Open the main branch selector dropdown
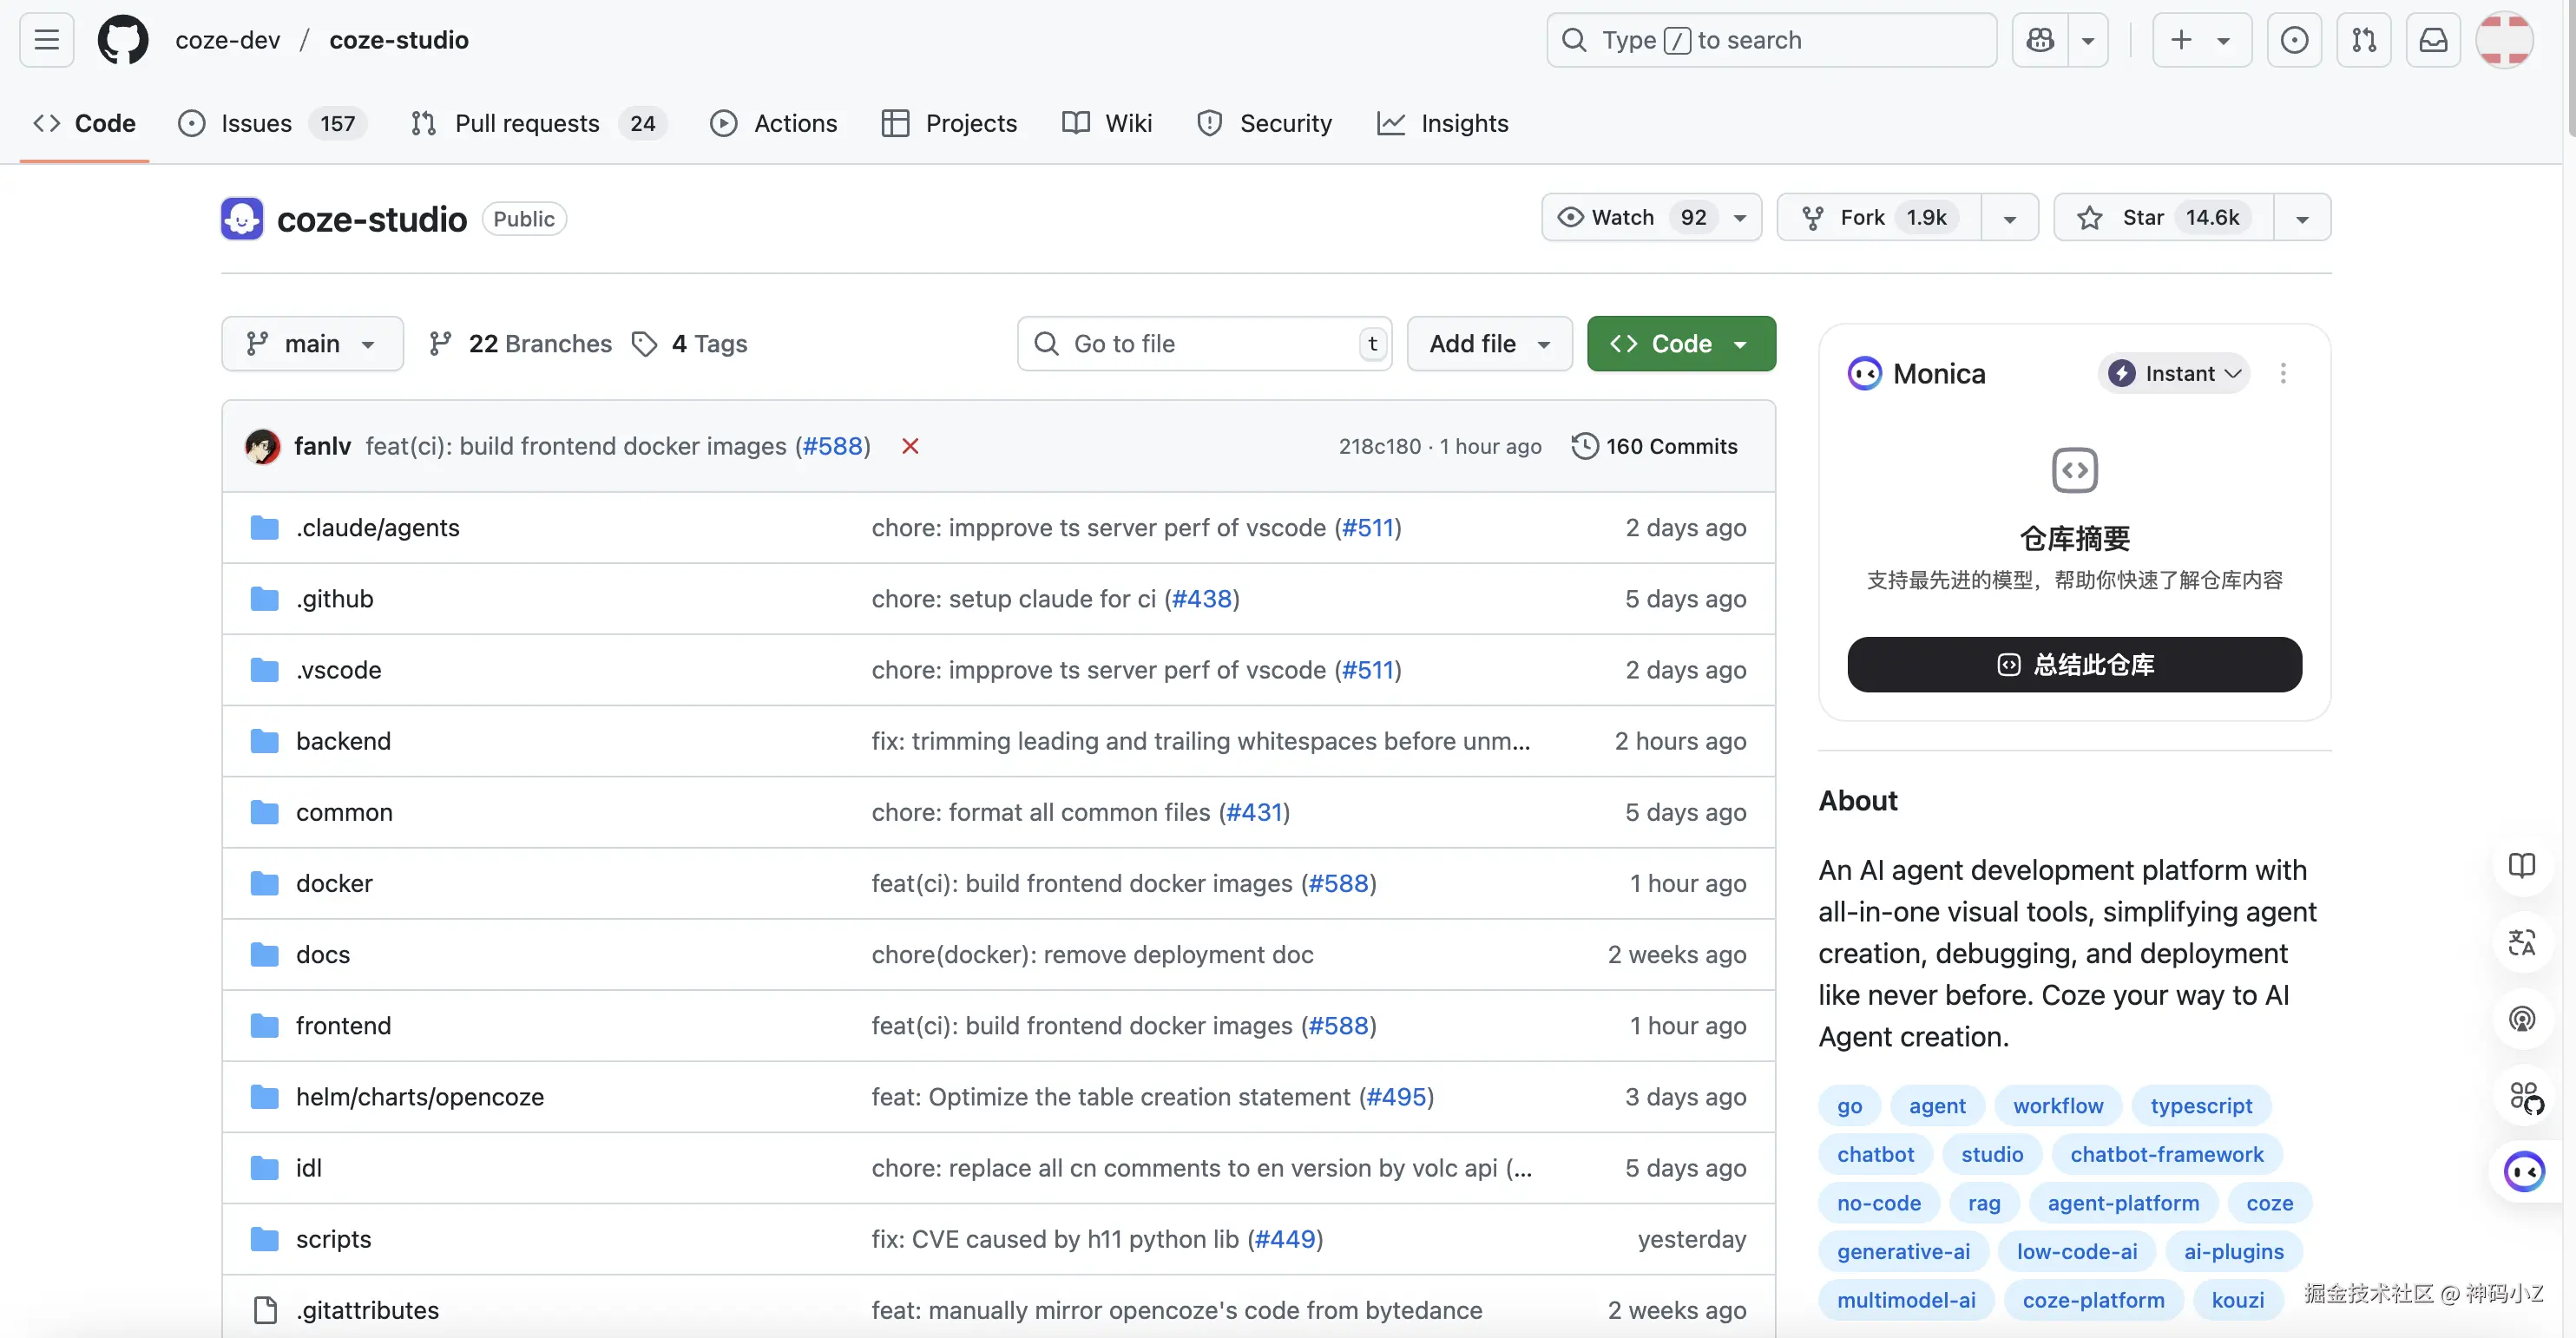2576x1338 pixels. 312,344
